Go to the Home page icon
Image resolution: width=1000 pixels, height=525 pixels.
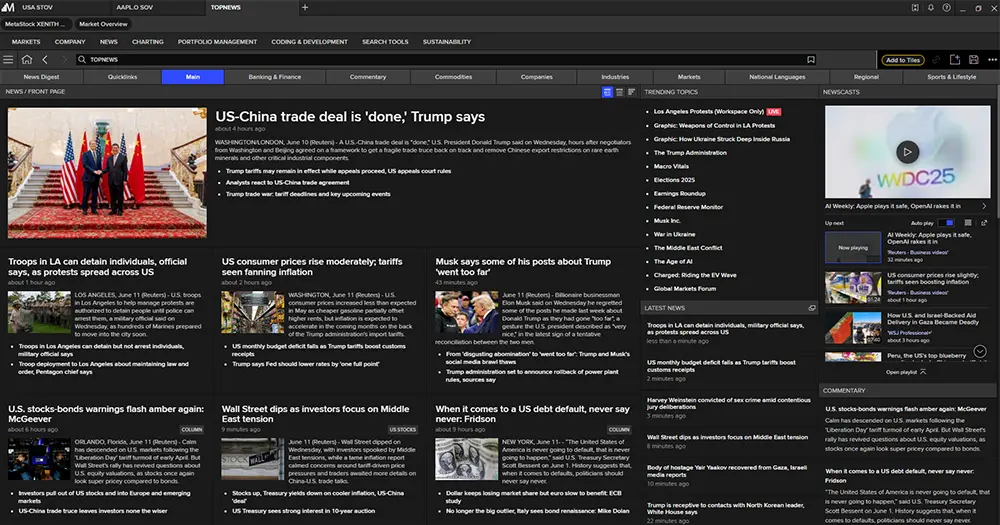click(27, 60)
